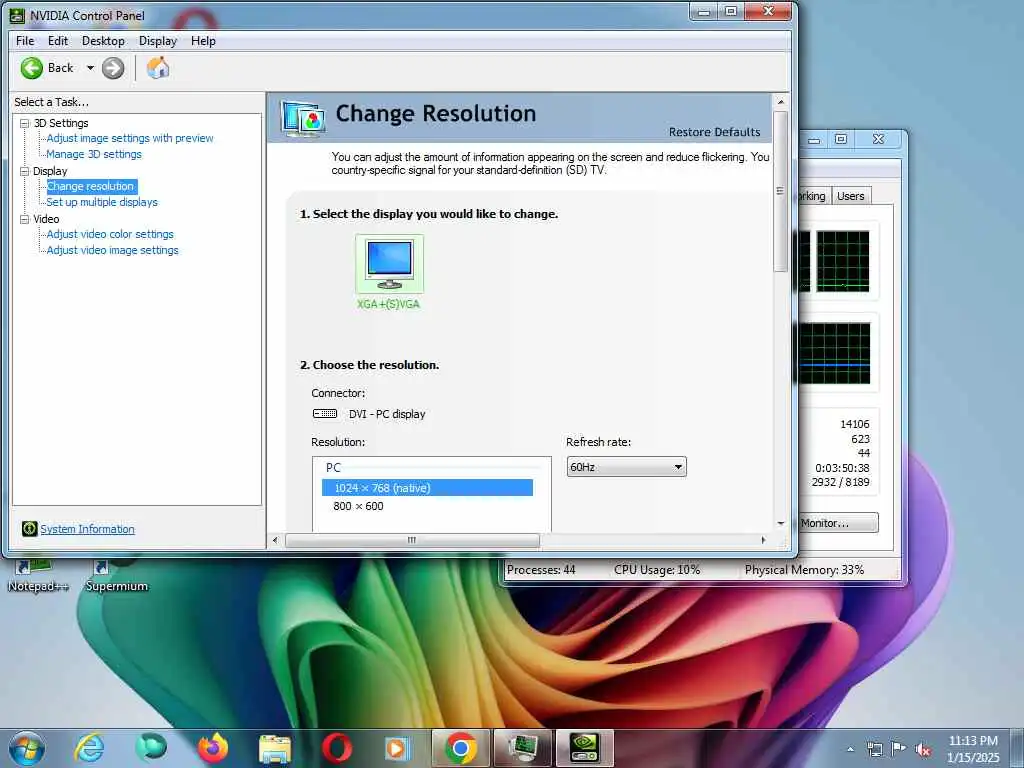Viewport: 1024px width, 768px height.
Task: Open the Notepad++ desktop shortcut
Action: pyautogui.click(x=38, y=575)
